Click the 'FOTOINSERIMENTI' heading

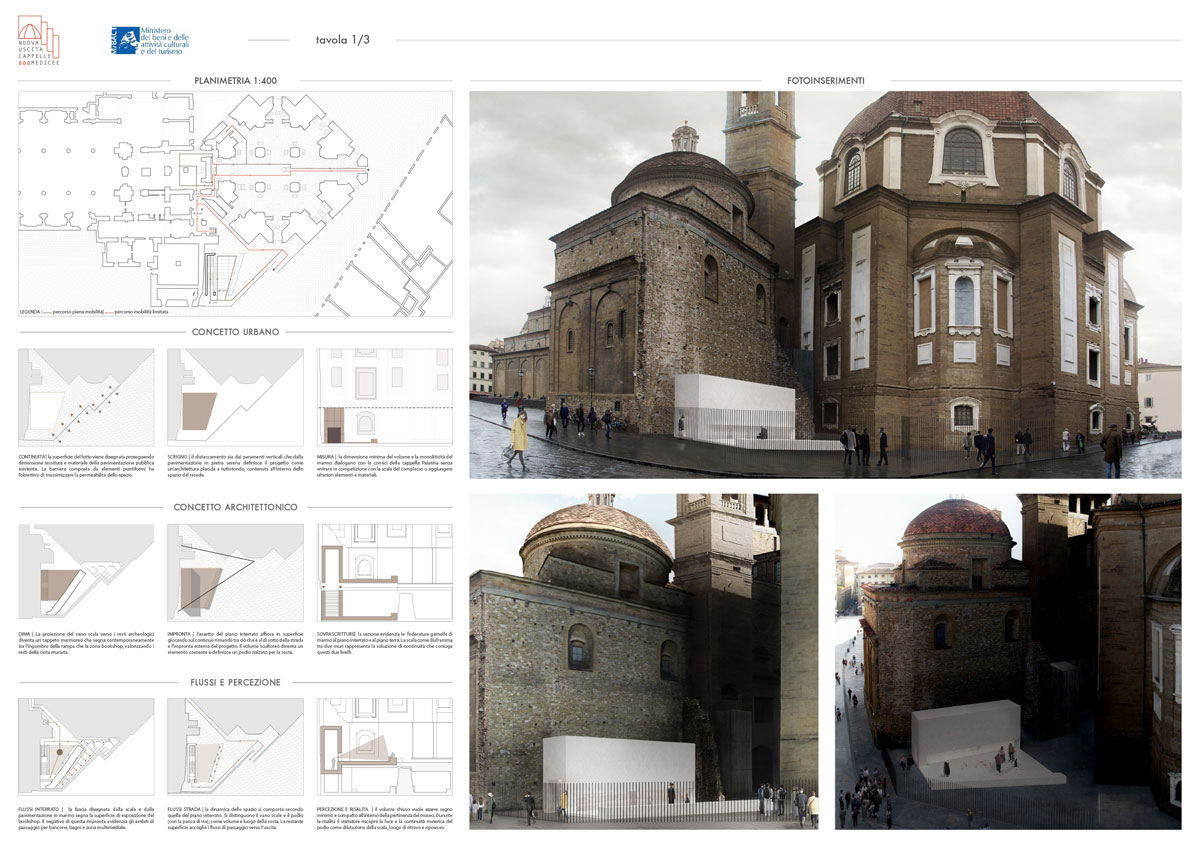[825, 80]
